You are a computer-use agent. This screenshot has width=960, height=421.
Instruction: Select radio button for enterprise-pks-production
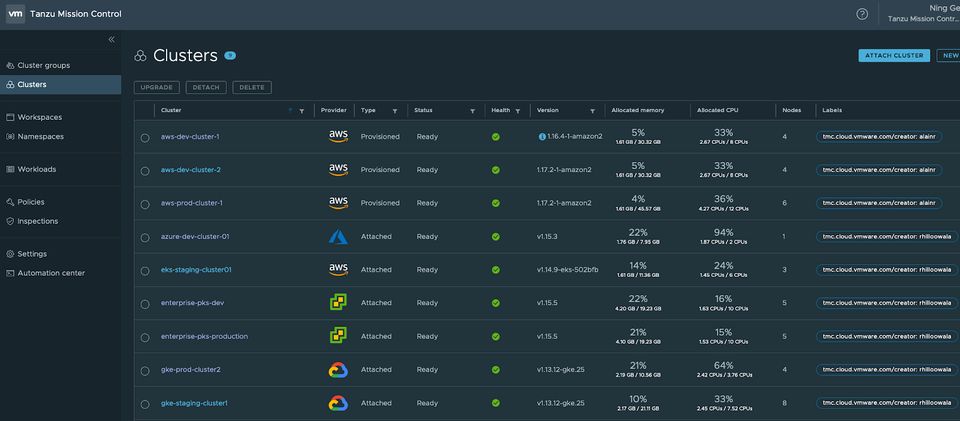[x=144, y=337]
